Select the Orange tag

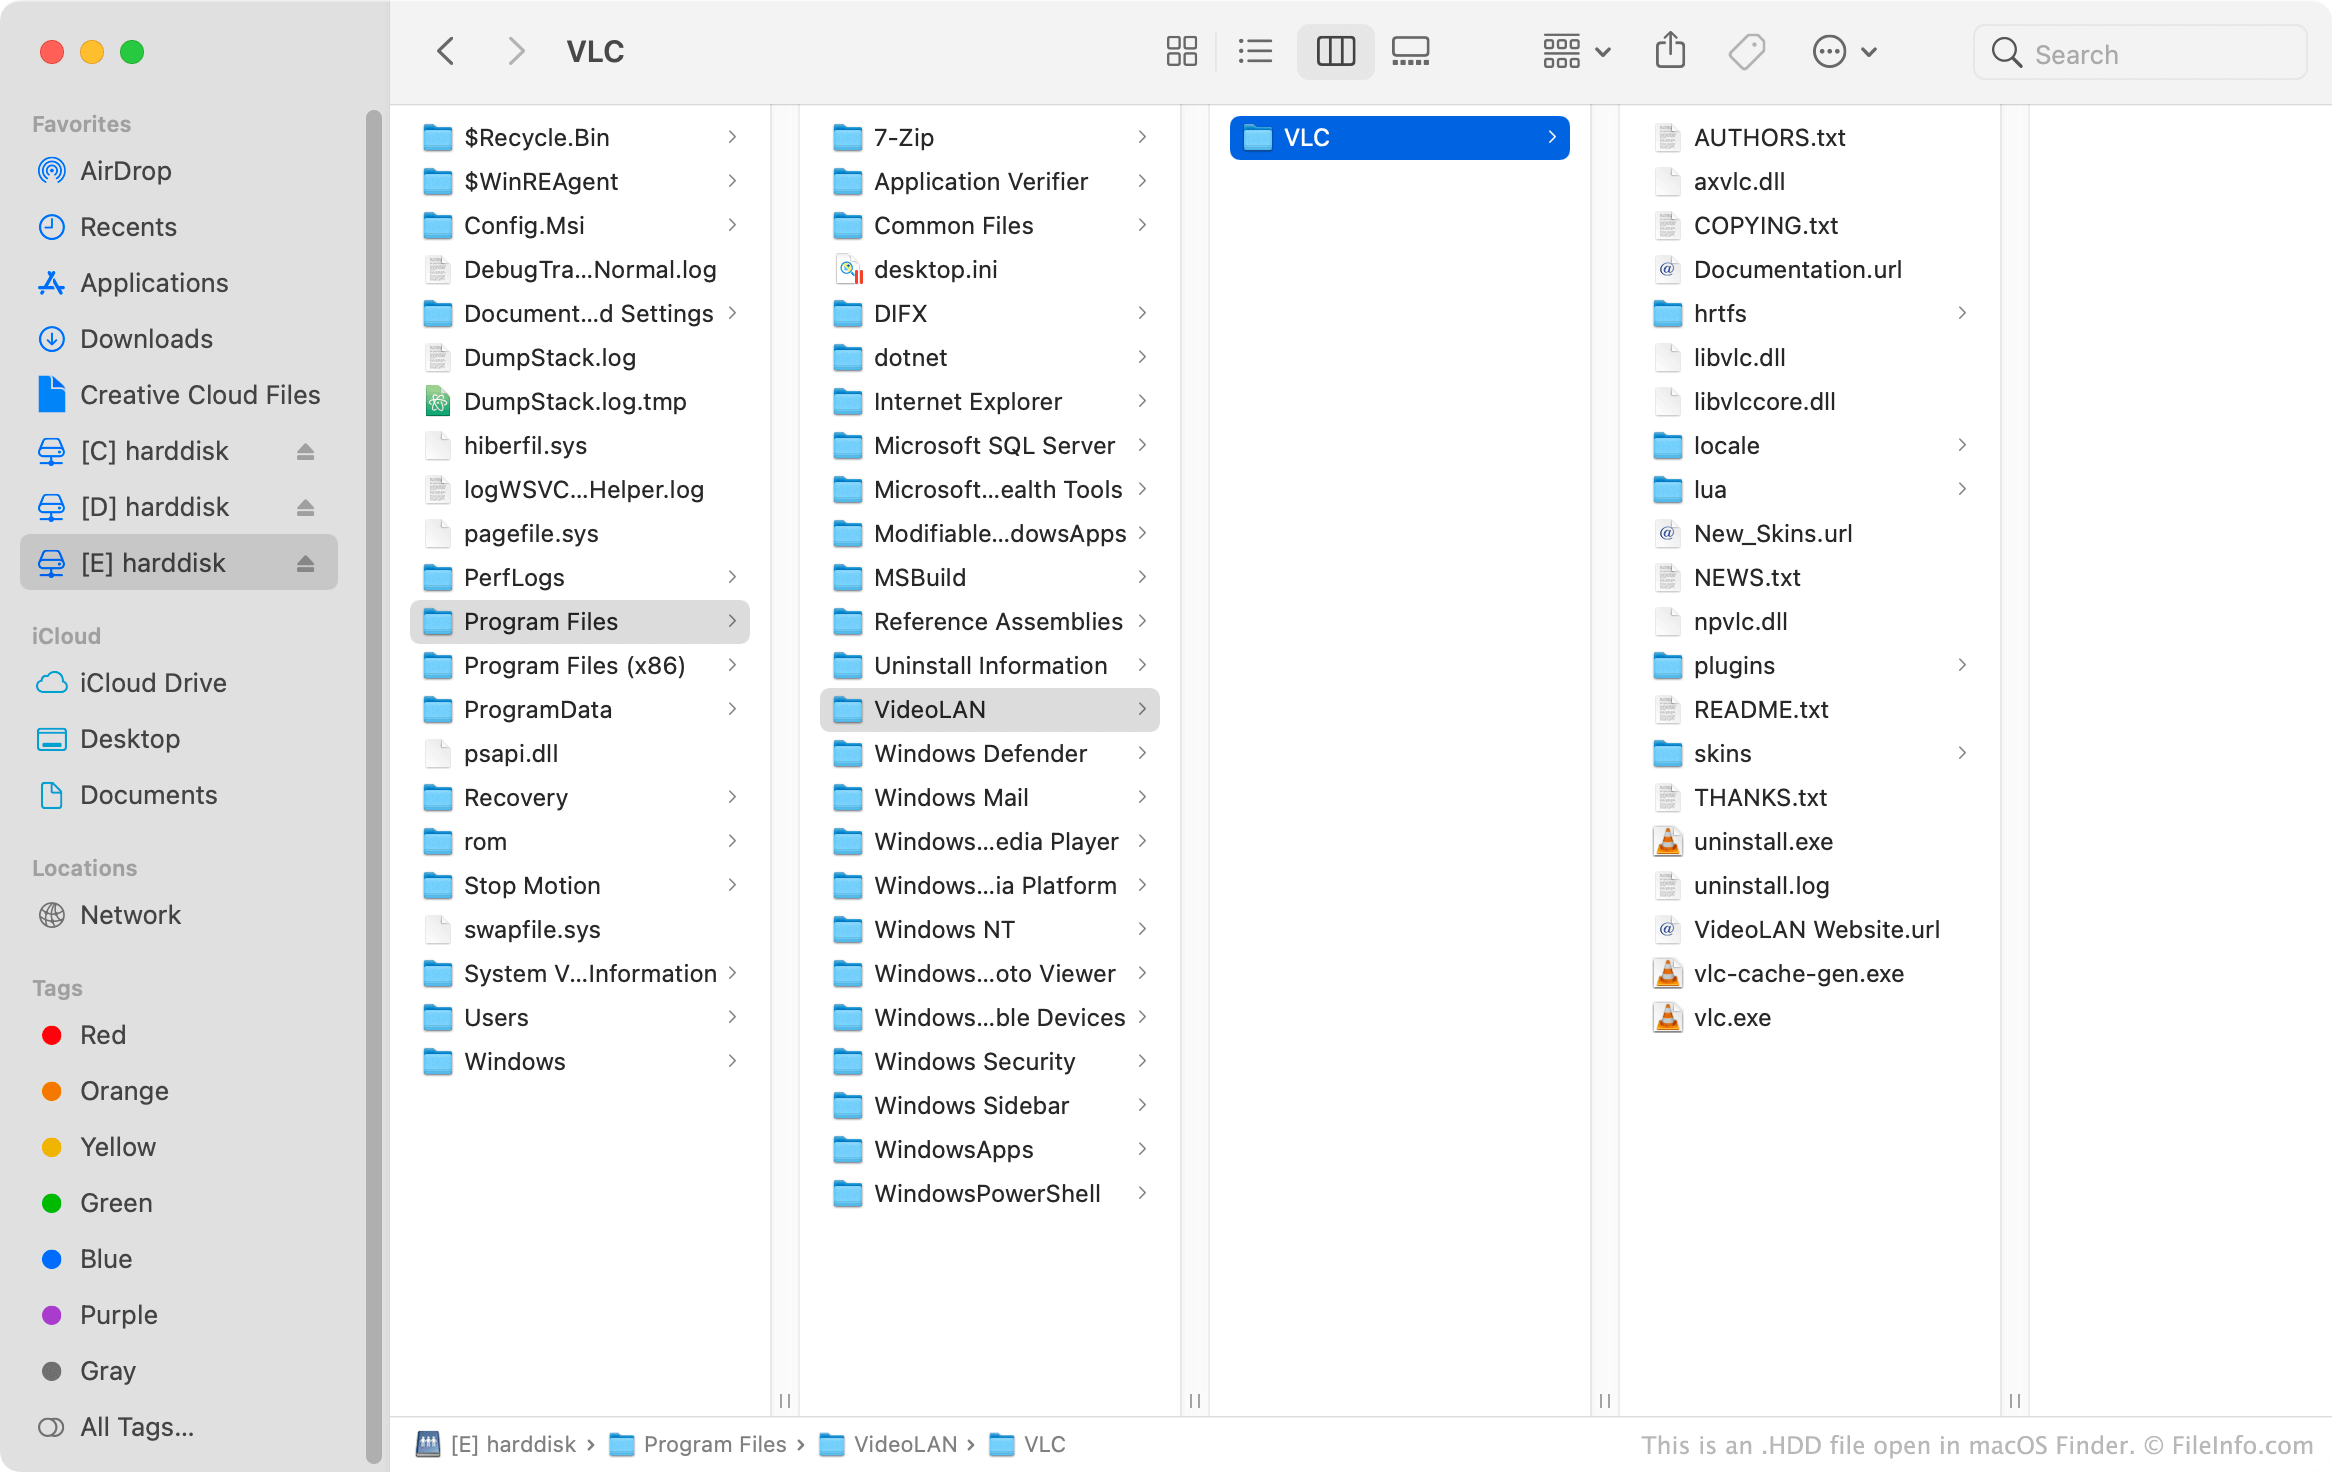pos(124,1091)
